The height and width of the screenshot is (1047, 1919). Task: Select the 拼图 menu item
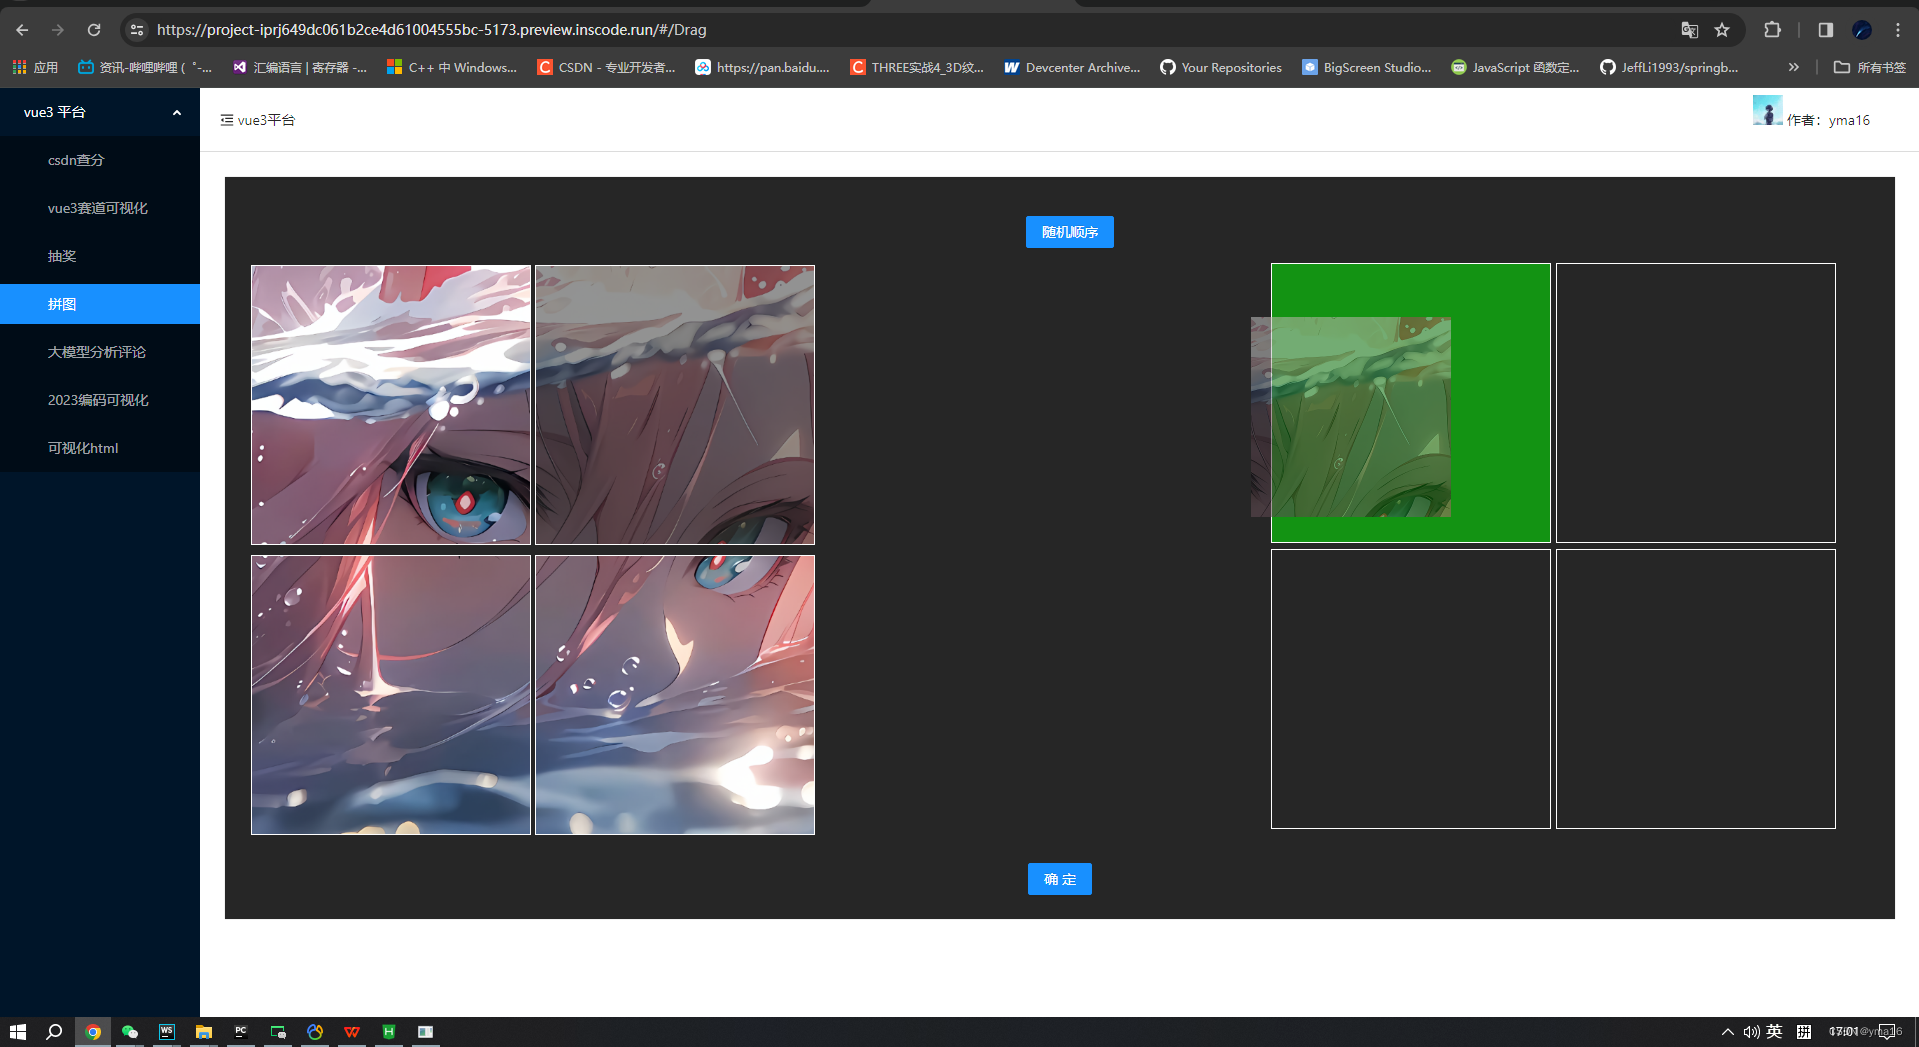(100, 304)
